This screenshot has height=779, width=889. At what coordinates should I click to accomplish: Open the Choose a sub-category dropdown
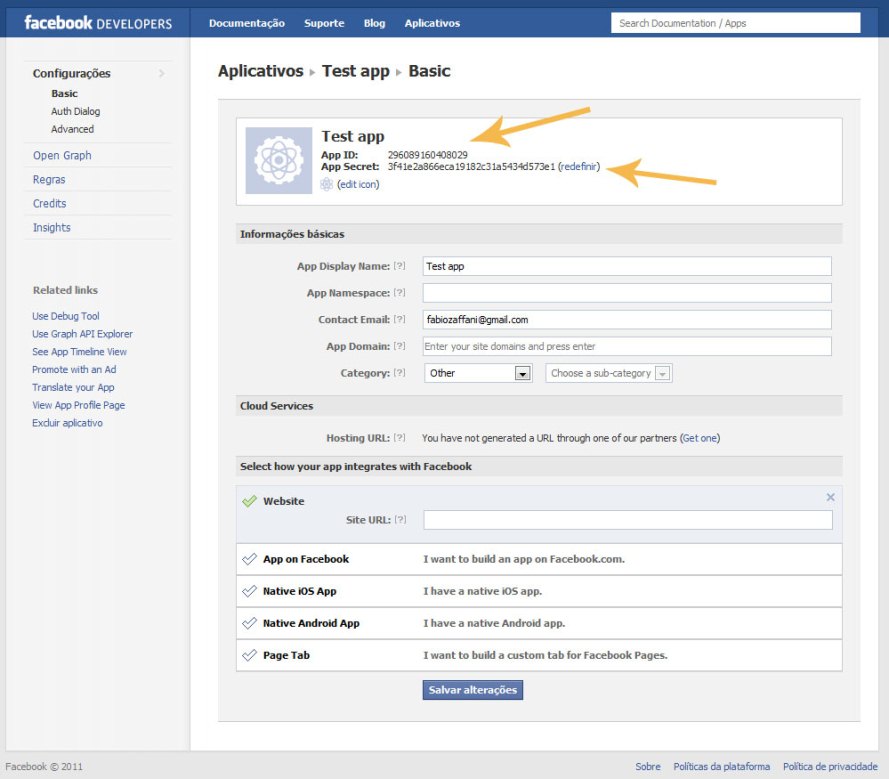click(x=609, y=373)
